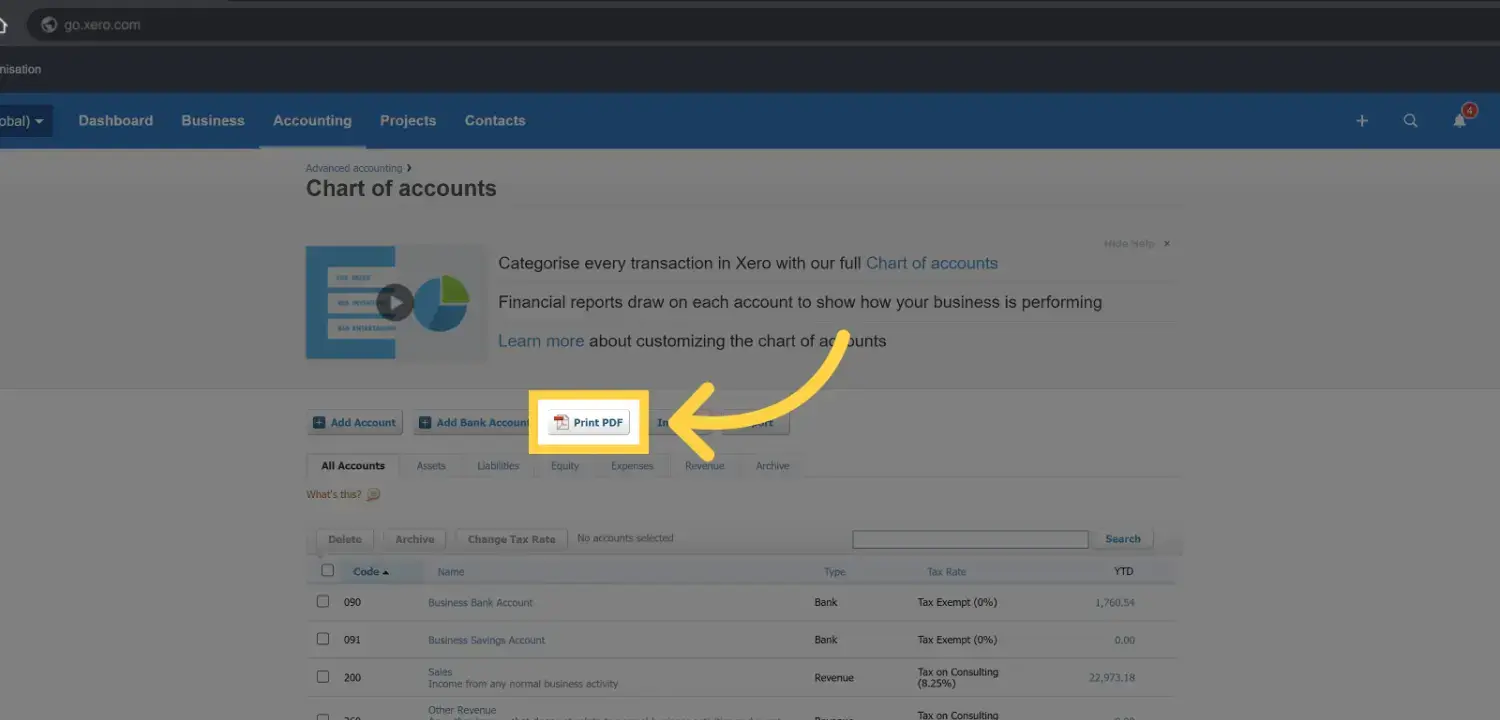The height and width of the screenshot is (720, 1500).
Task: Open the Business Savings Account link
Action: pyautogui.click(x=487, y=640)
